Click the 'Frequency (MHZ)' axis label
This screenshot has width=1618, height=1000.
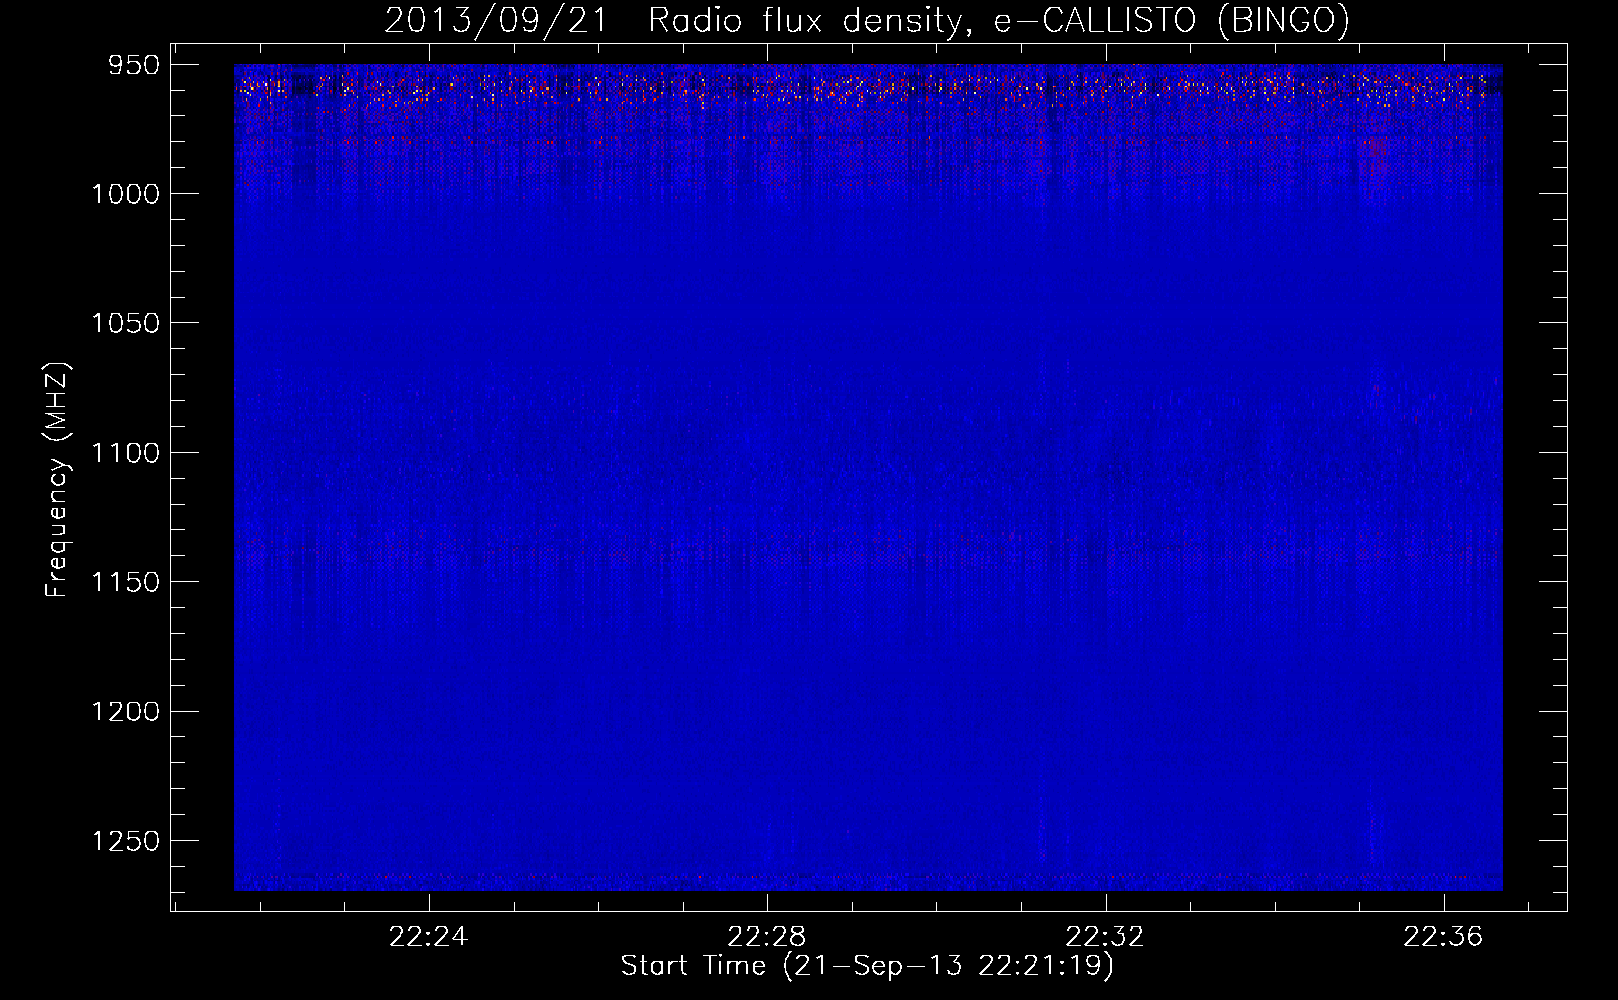coord(57,480)
